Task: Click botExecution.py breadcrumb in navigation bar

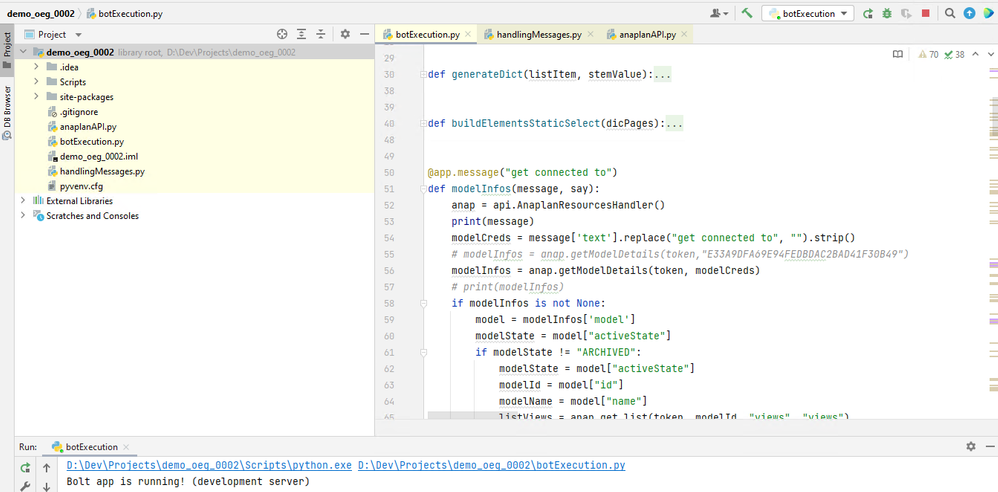Action: click(125, 13)
